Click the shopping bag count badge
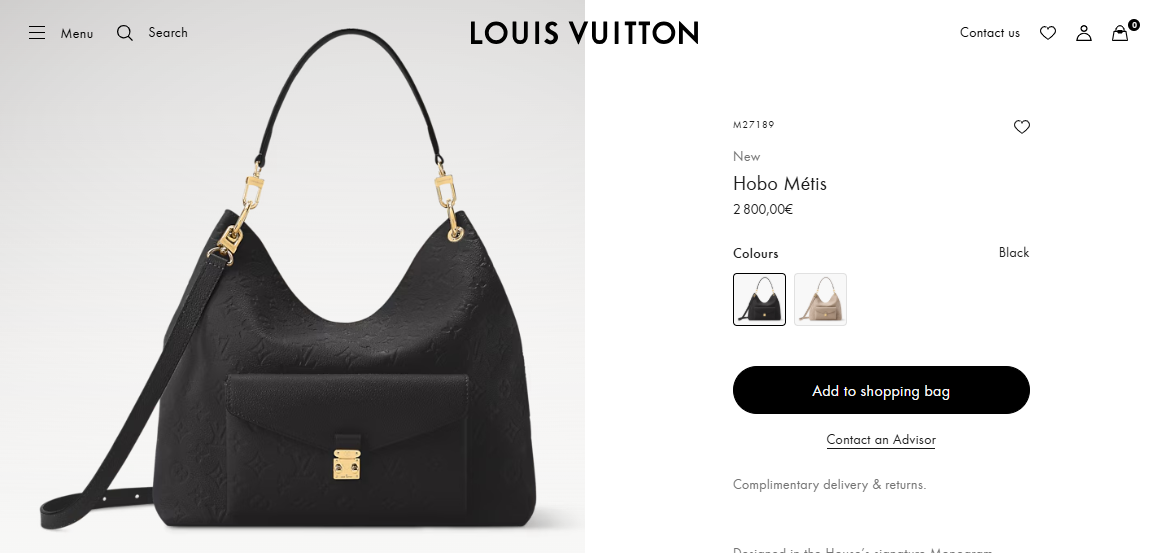Image resolution: width=1164 pixels, height=553 pixels. (x=1134, y=25)
